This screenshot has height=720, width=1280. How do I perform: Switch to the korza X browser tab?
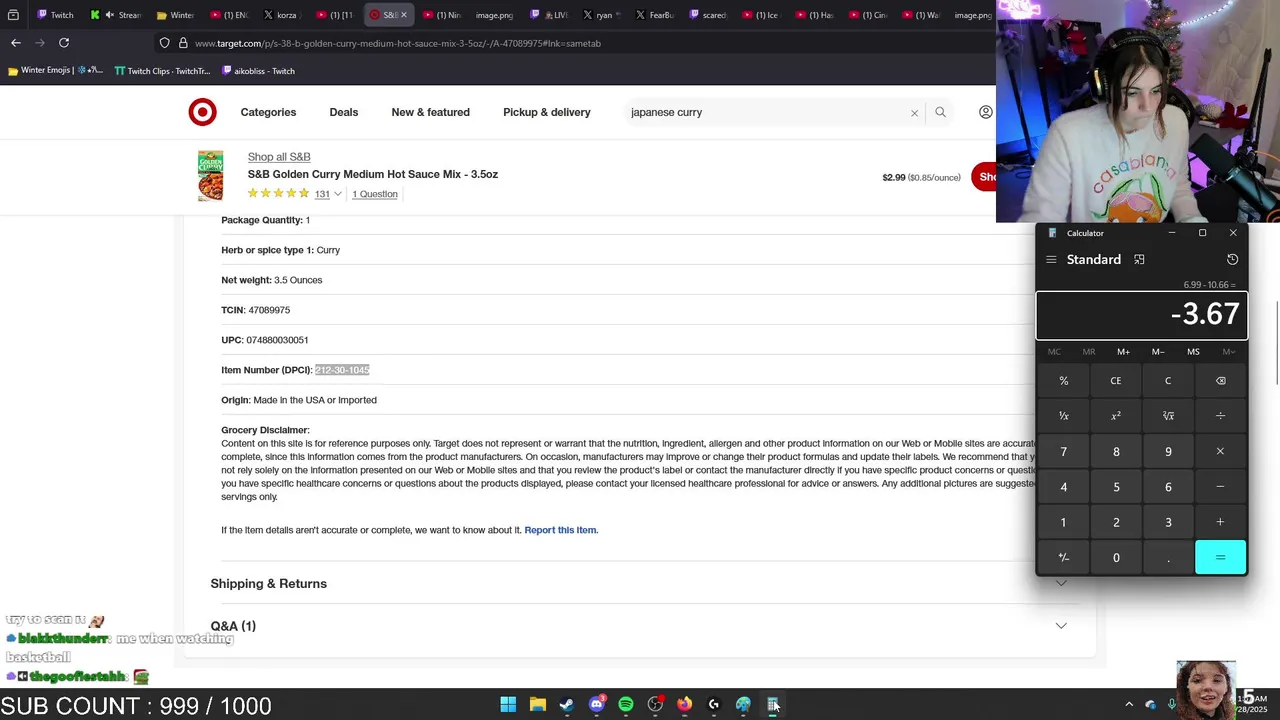click(283, 15)
